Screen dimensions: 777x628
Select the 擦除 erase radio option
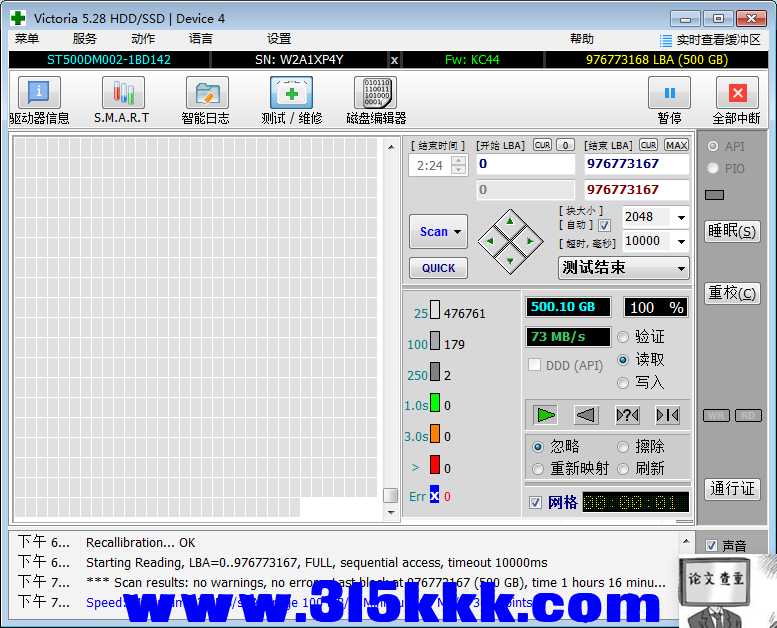[624, 446]
